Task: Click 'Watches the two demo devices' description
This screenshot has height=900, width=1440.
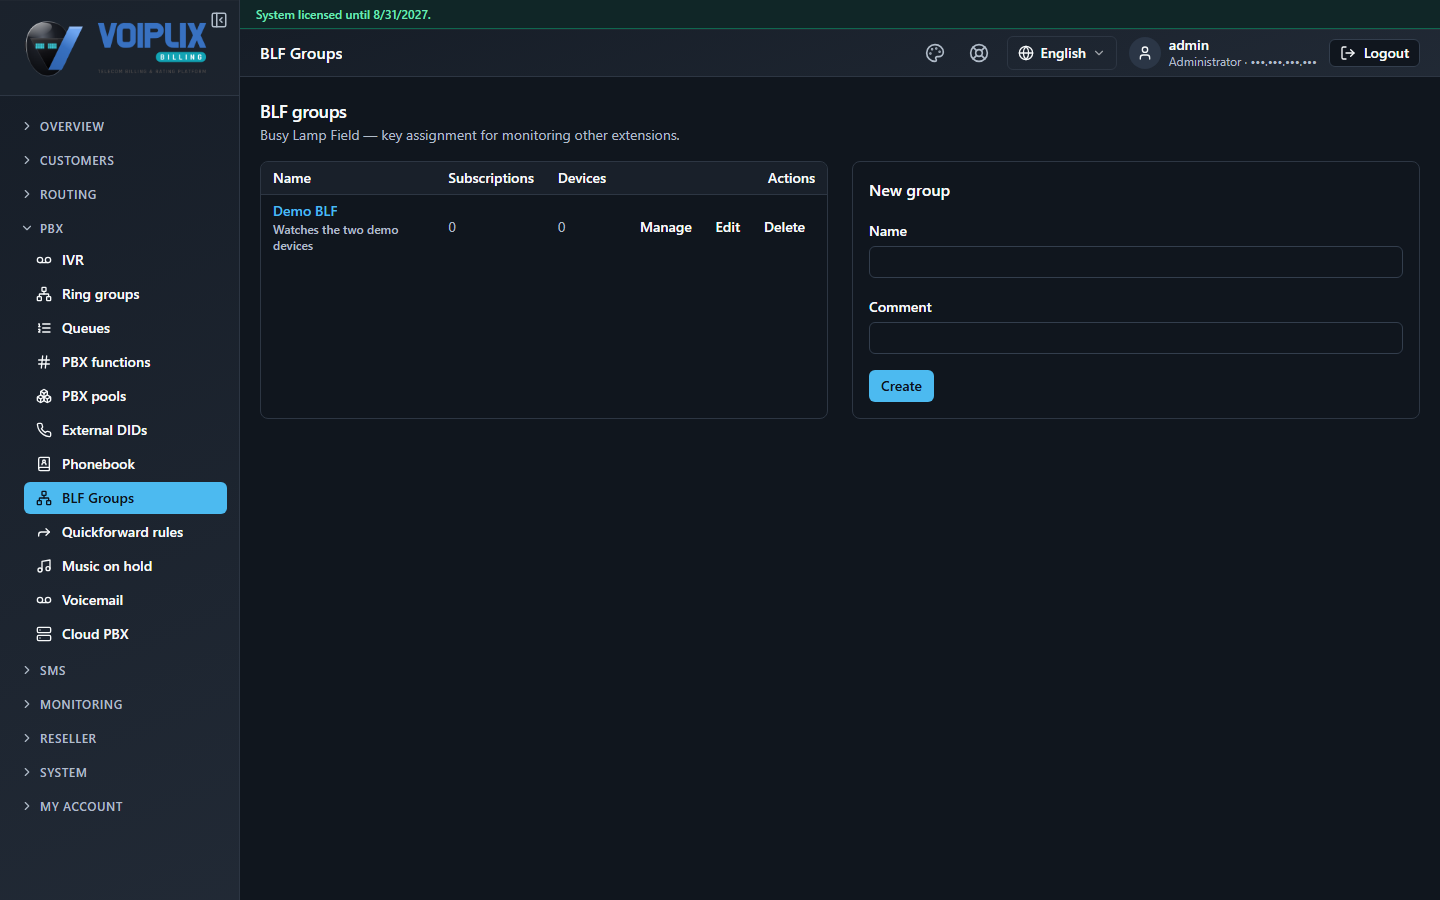Action: click(336, 238)
